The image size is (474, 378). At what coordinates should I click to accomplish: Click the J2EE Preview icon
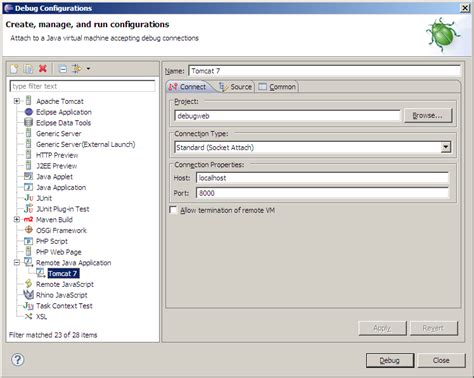point(29,165)
